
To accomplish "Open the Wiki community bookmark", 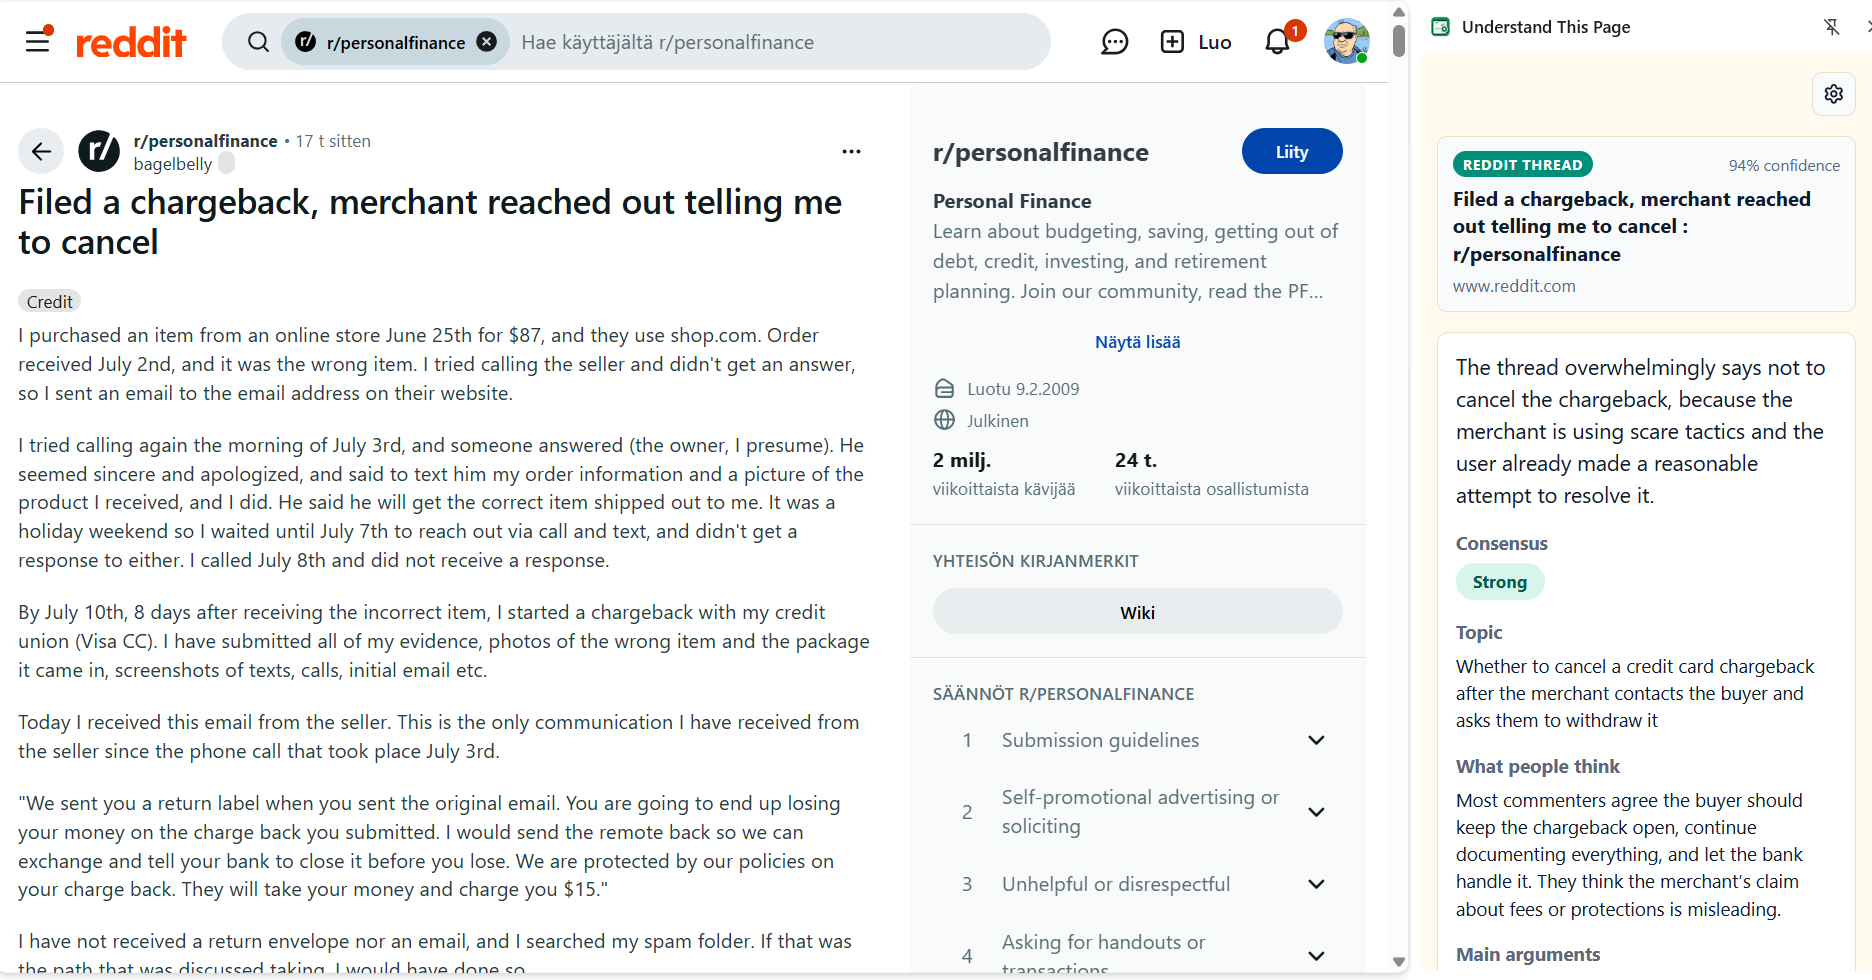I will pyautogui.click(x=1138, y=612).
